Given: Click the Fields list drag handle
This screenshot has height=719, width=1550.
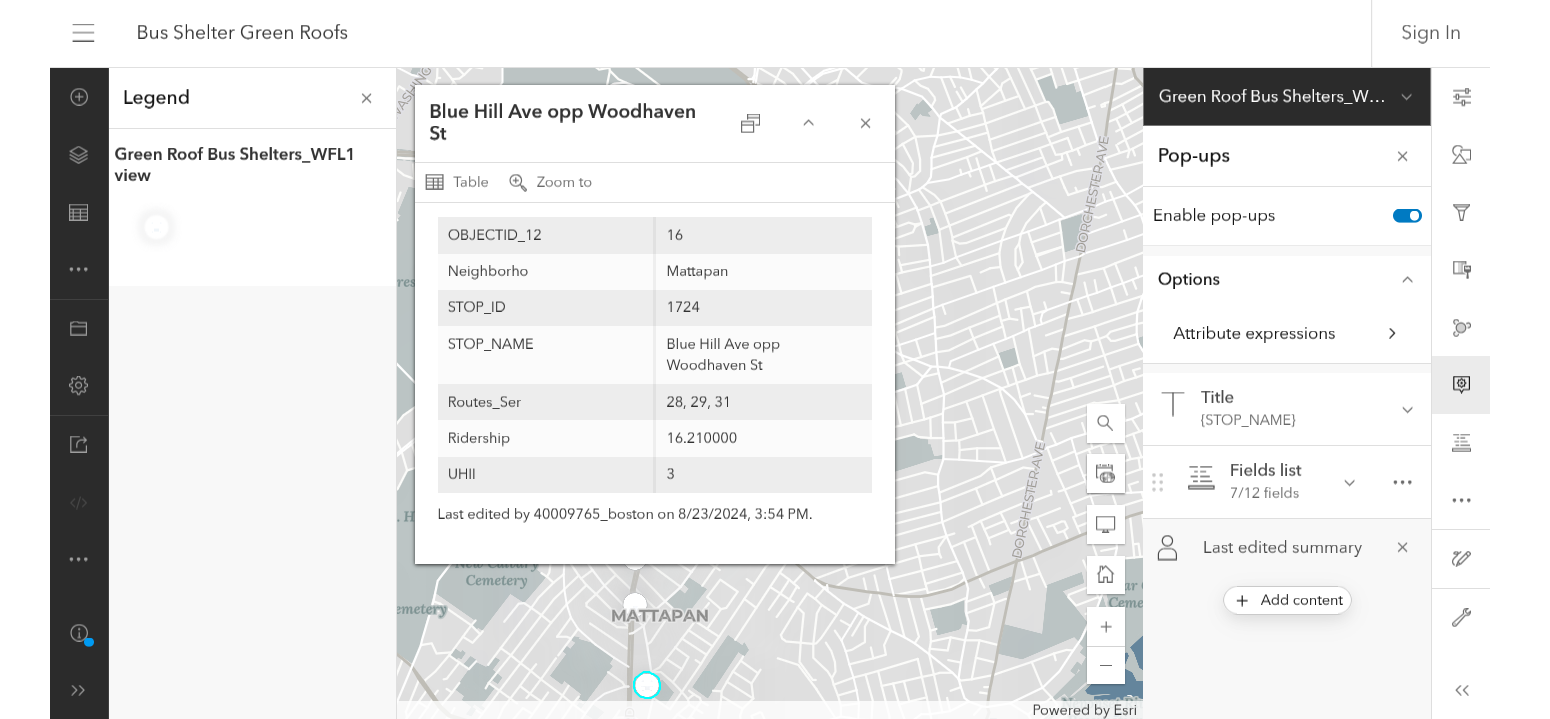Looking at the screenshot, I should point(1158,482).
